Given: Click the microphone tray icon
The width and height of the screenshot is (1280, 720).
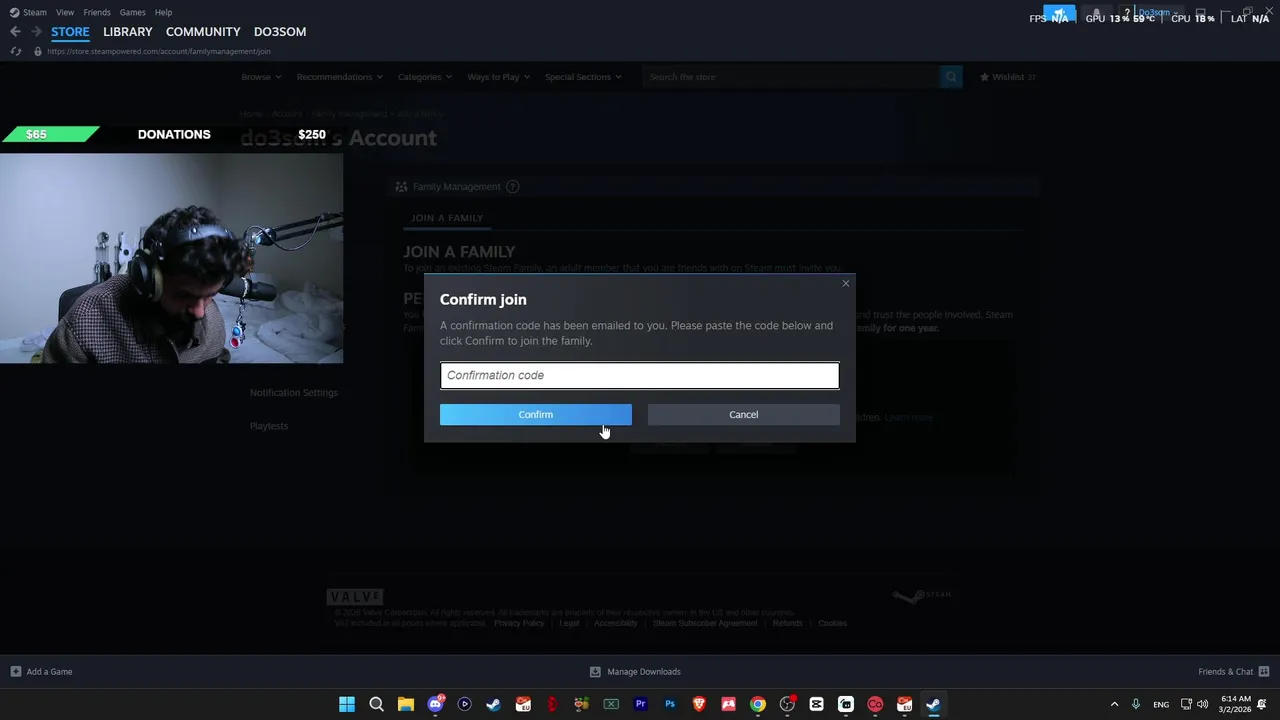Looking at the screenshot, I should coord(1136,705).
